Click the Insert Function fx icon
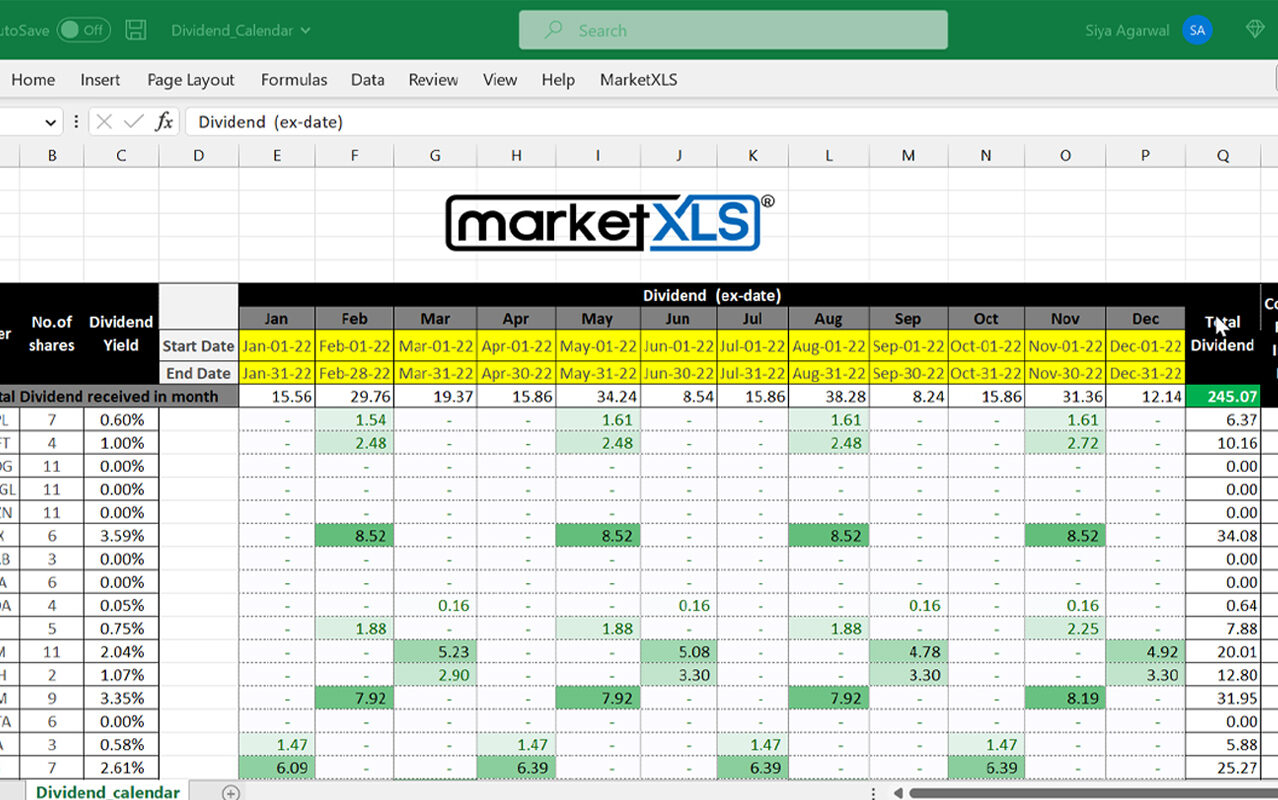1278x800 pixels. [164, 122]
